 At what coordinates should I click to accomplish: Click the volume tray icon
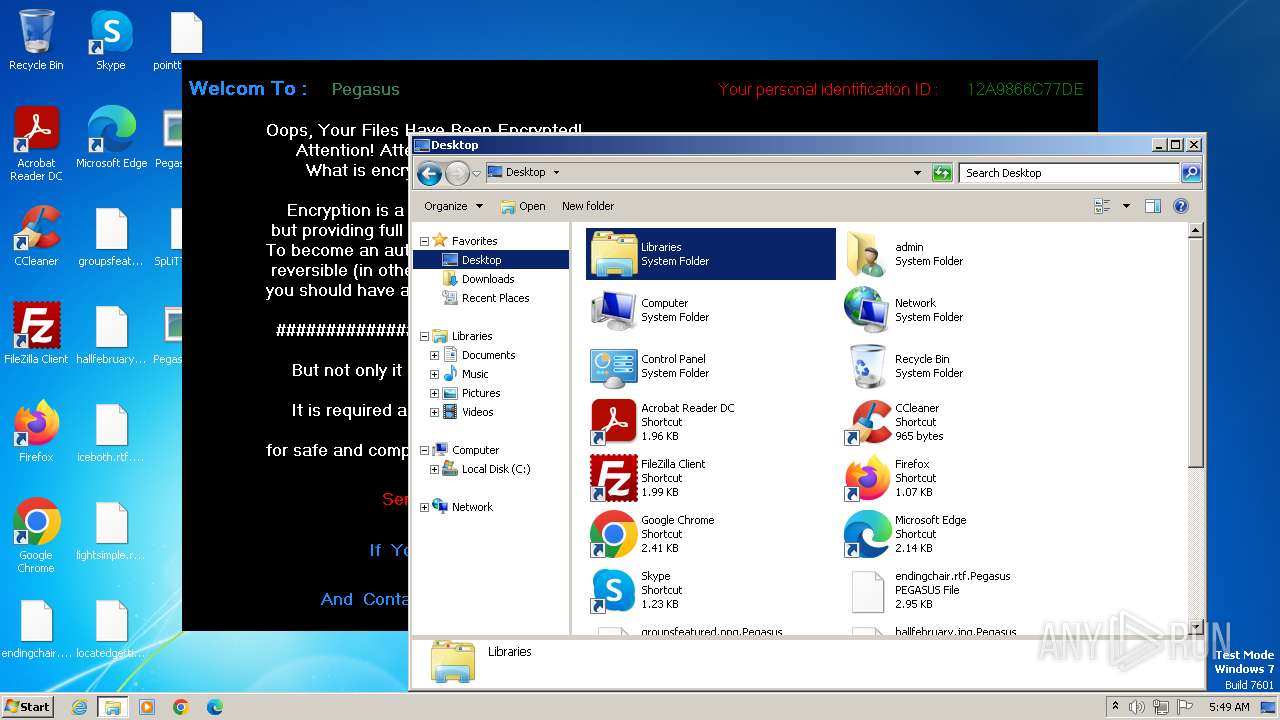[1137, 707]
